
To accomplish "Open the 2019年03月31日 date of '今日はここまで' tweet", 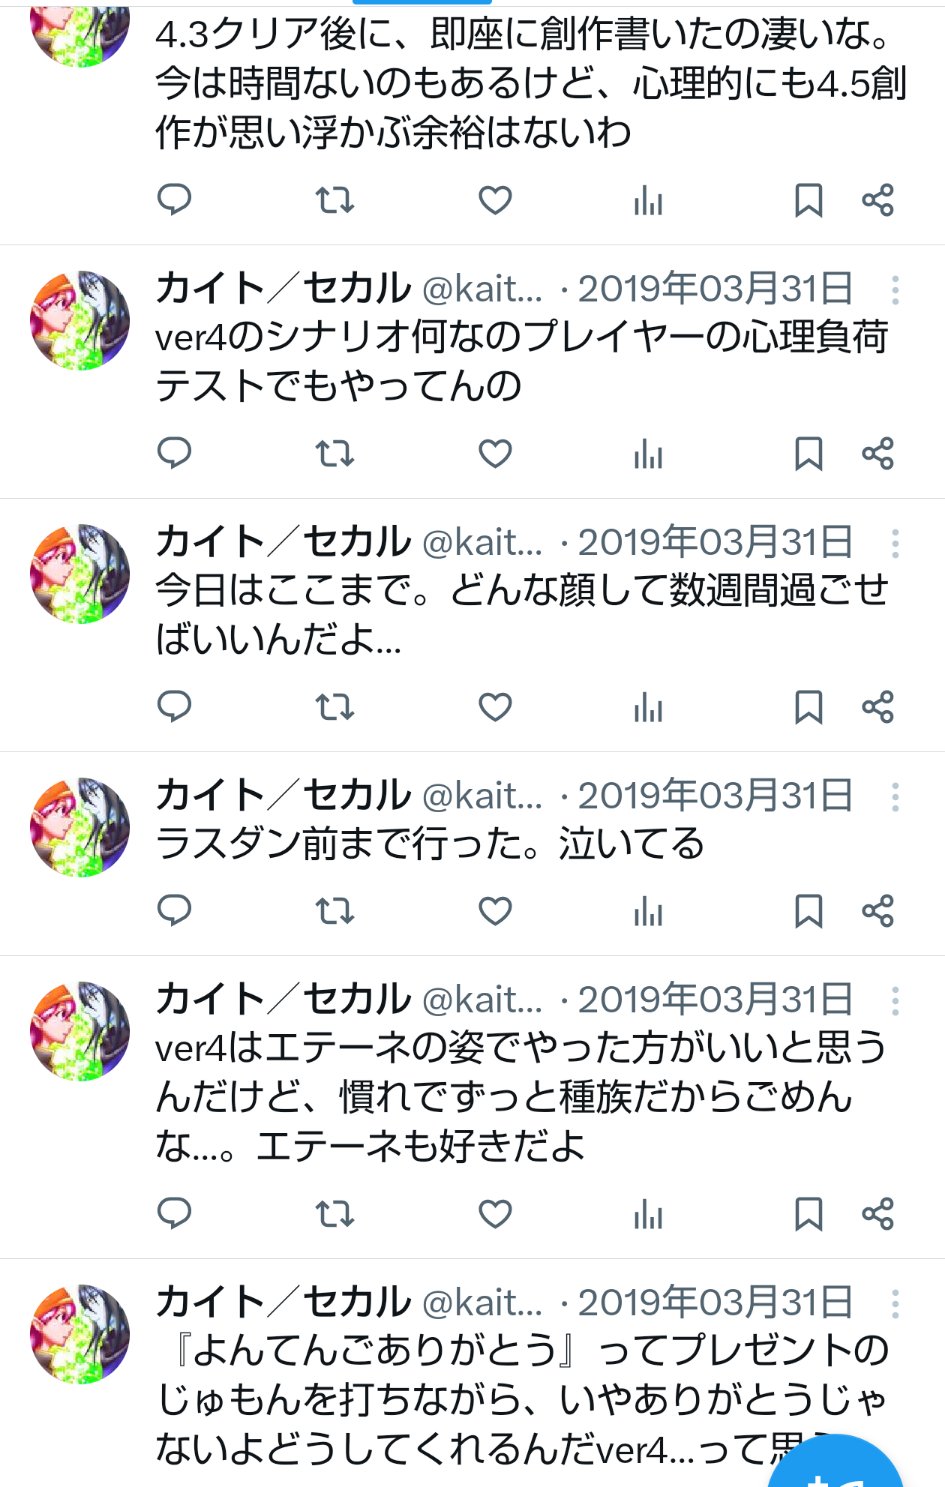I will tap(715, 543).
